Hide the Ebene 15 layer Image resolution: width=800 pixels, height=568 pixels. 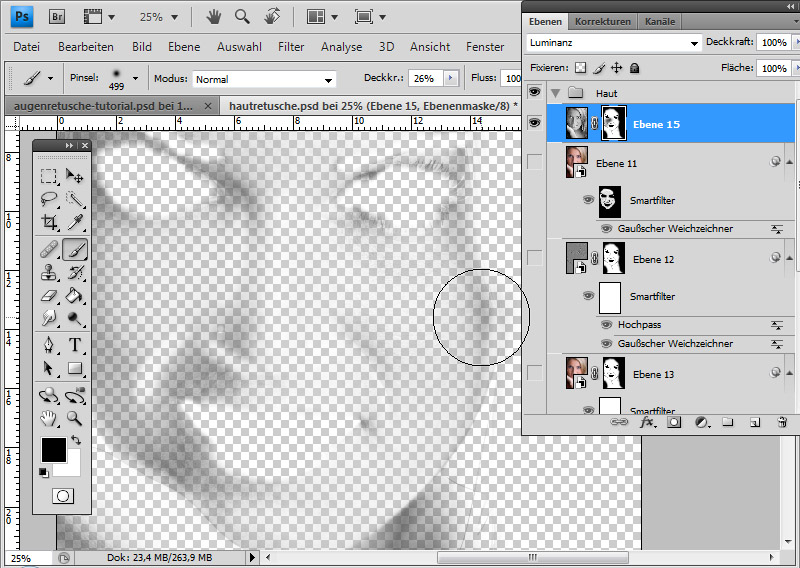[534, 123]
